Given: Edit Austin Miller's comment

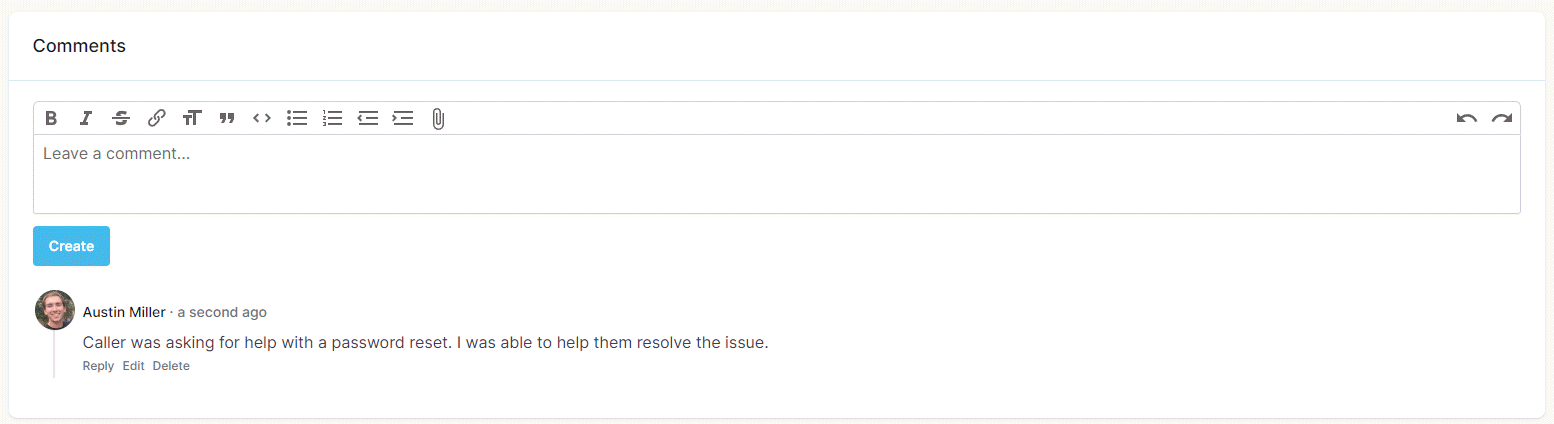Looking at the screenshot, I should click(x=133, y=366).
